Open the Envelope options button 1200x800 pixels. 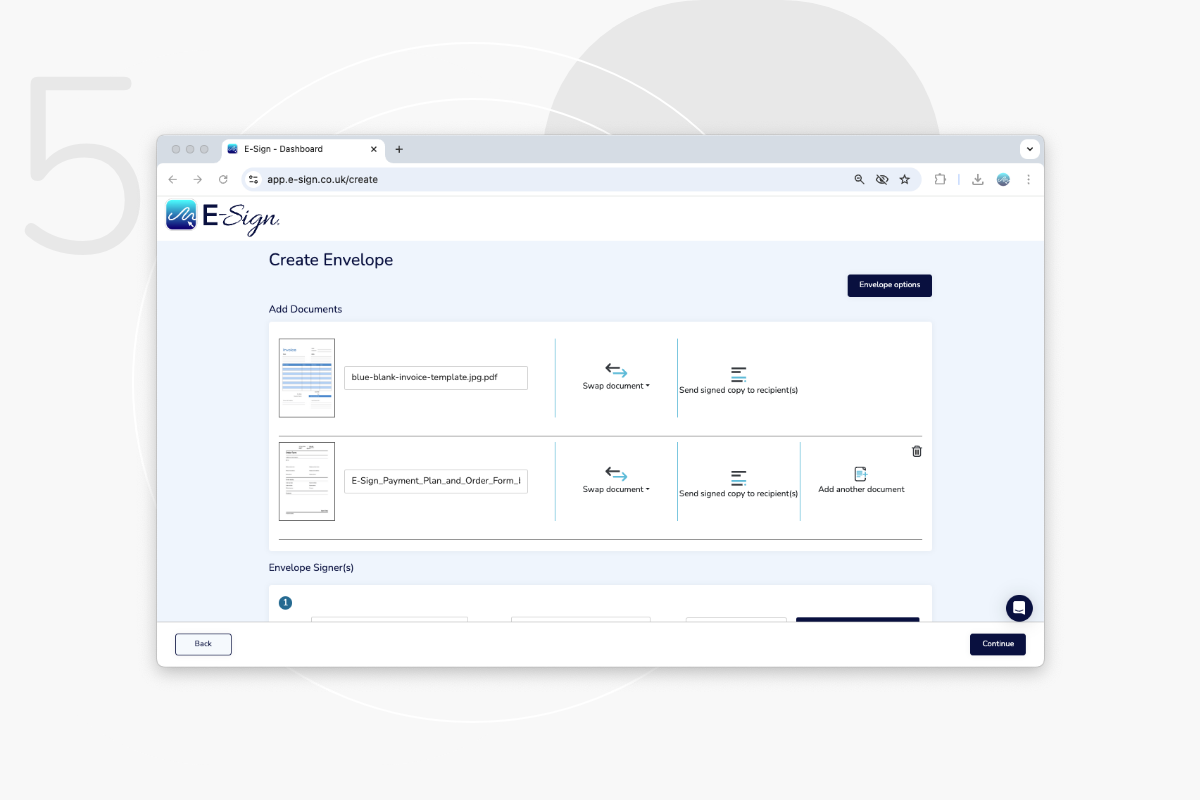889,285
